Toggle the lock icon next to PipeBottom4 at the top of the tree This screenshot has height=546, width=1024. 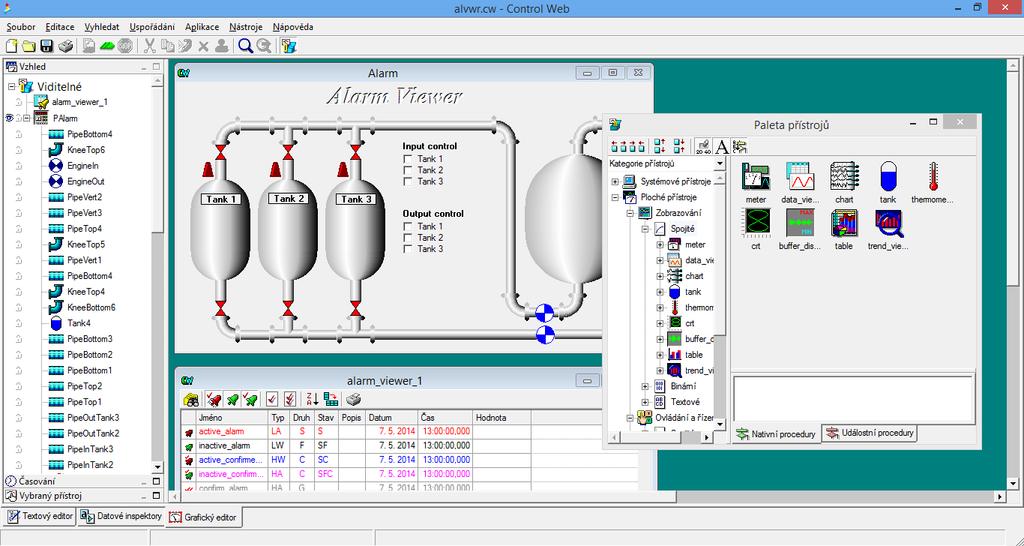(x=18, y=134)
